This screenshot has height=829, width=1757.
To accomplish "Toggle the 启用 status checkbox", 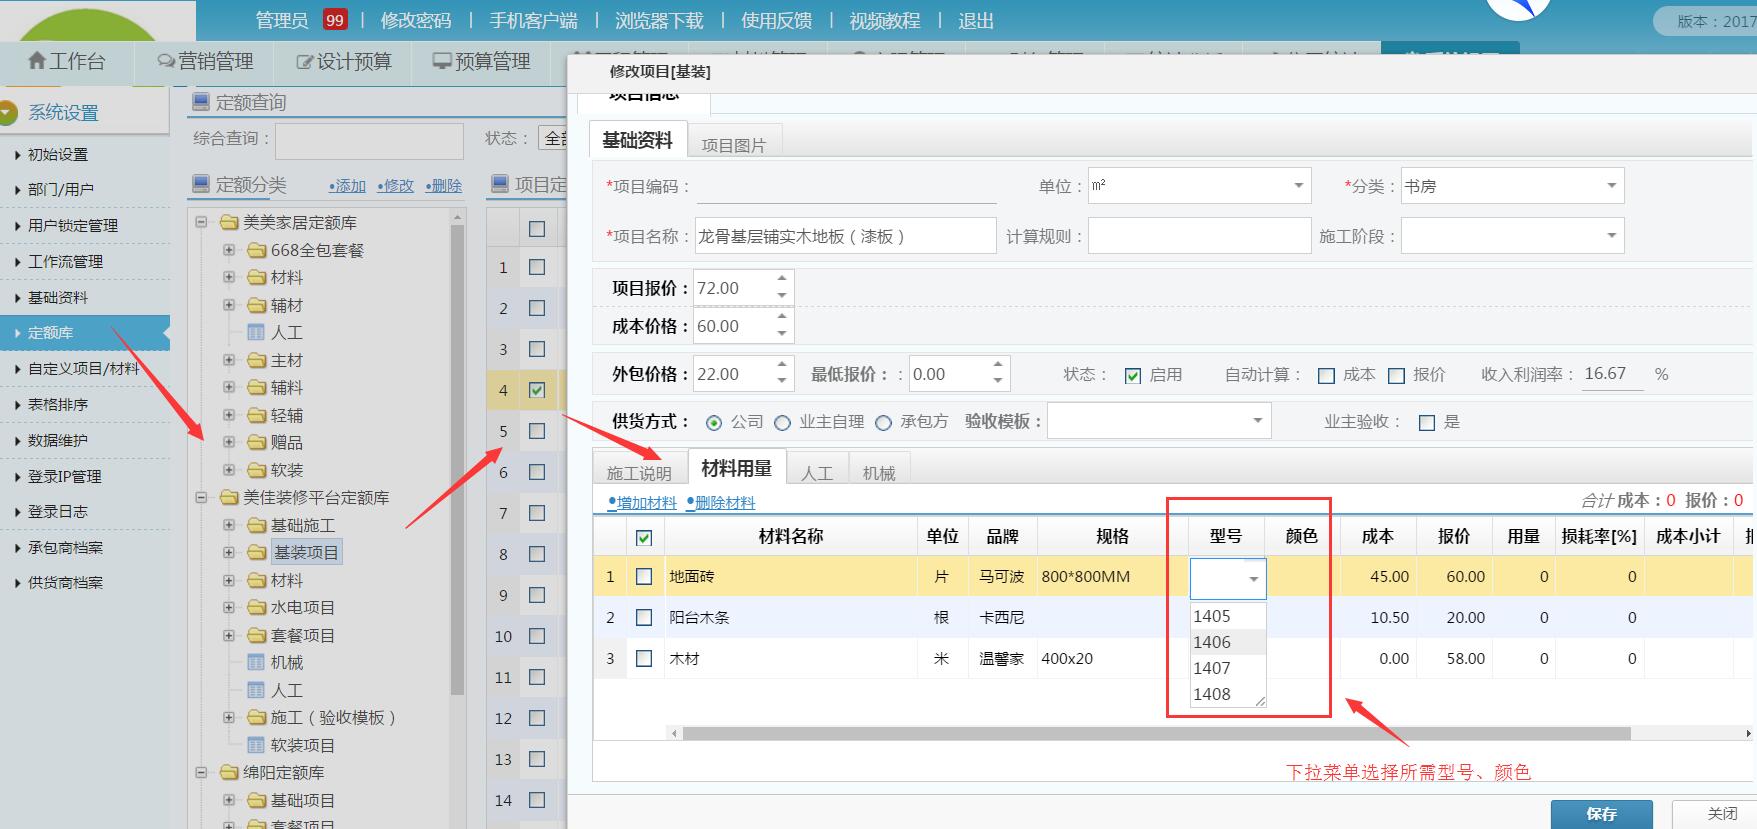I will click(1133, 376).
